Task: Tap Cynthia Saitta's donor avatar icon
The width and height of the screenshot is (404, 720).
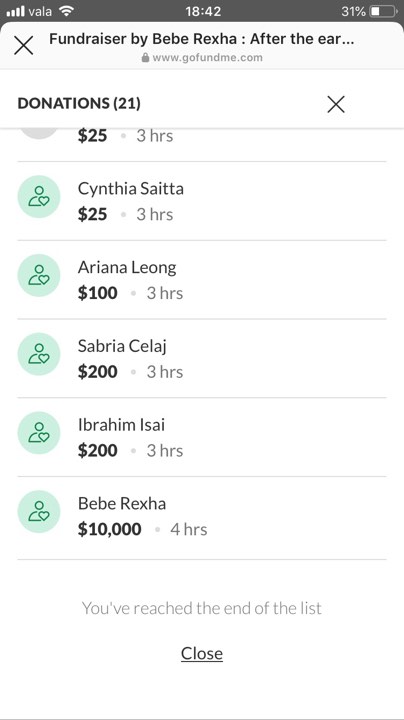Action: pyautogui.click(x=39, y=197)
